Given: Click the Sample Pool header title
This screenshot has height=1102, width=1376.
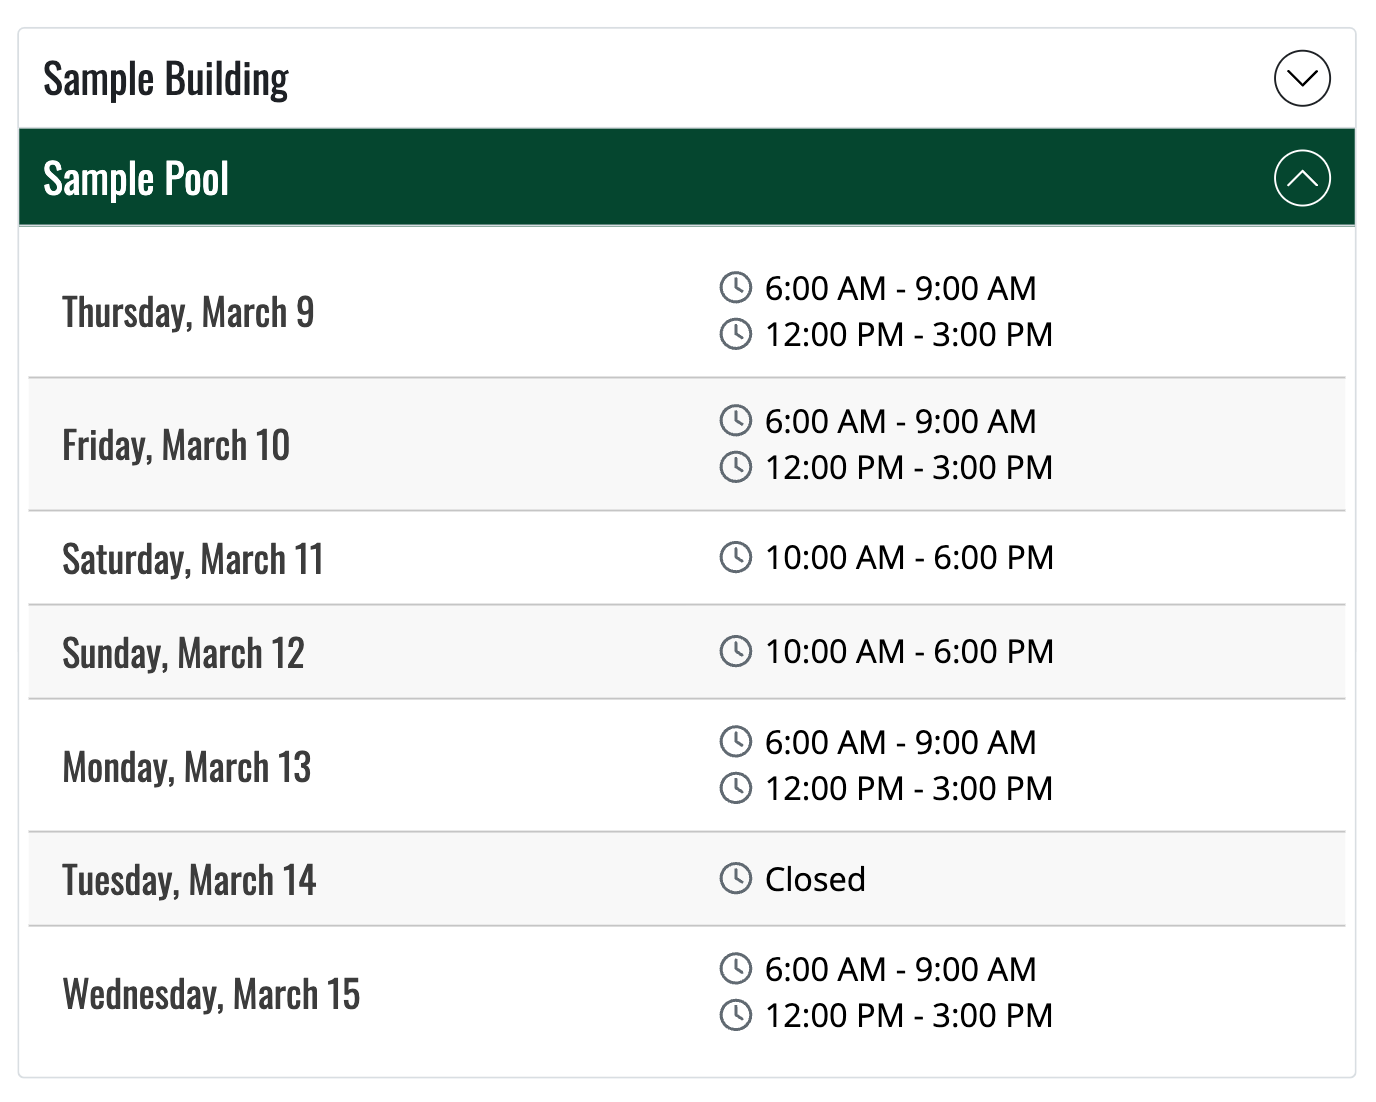Looking at the screenshot, I should click(136, 179).
